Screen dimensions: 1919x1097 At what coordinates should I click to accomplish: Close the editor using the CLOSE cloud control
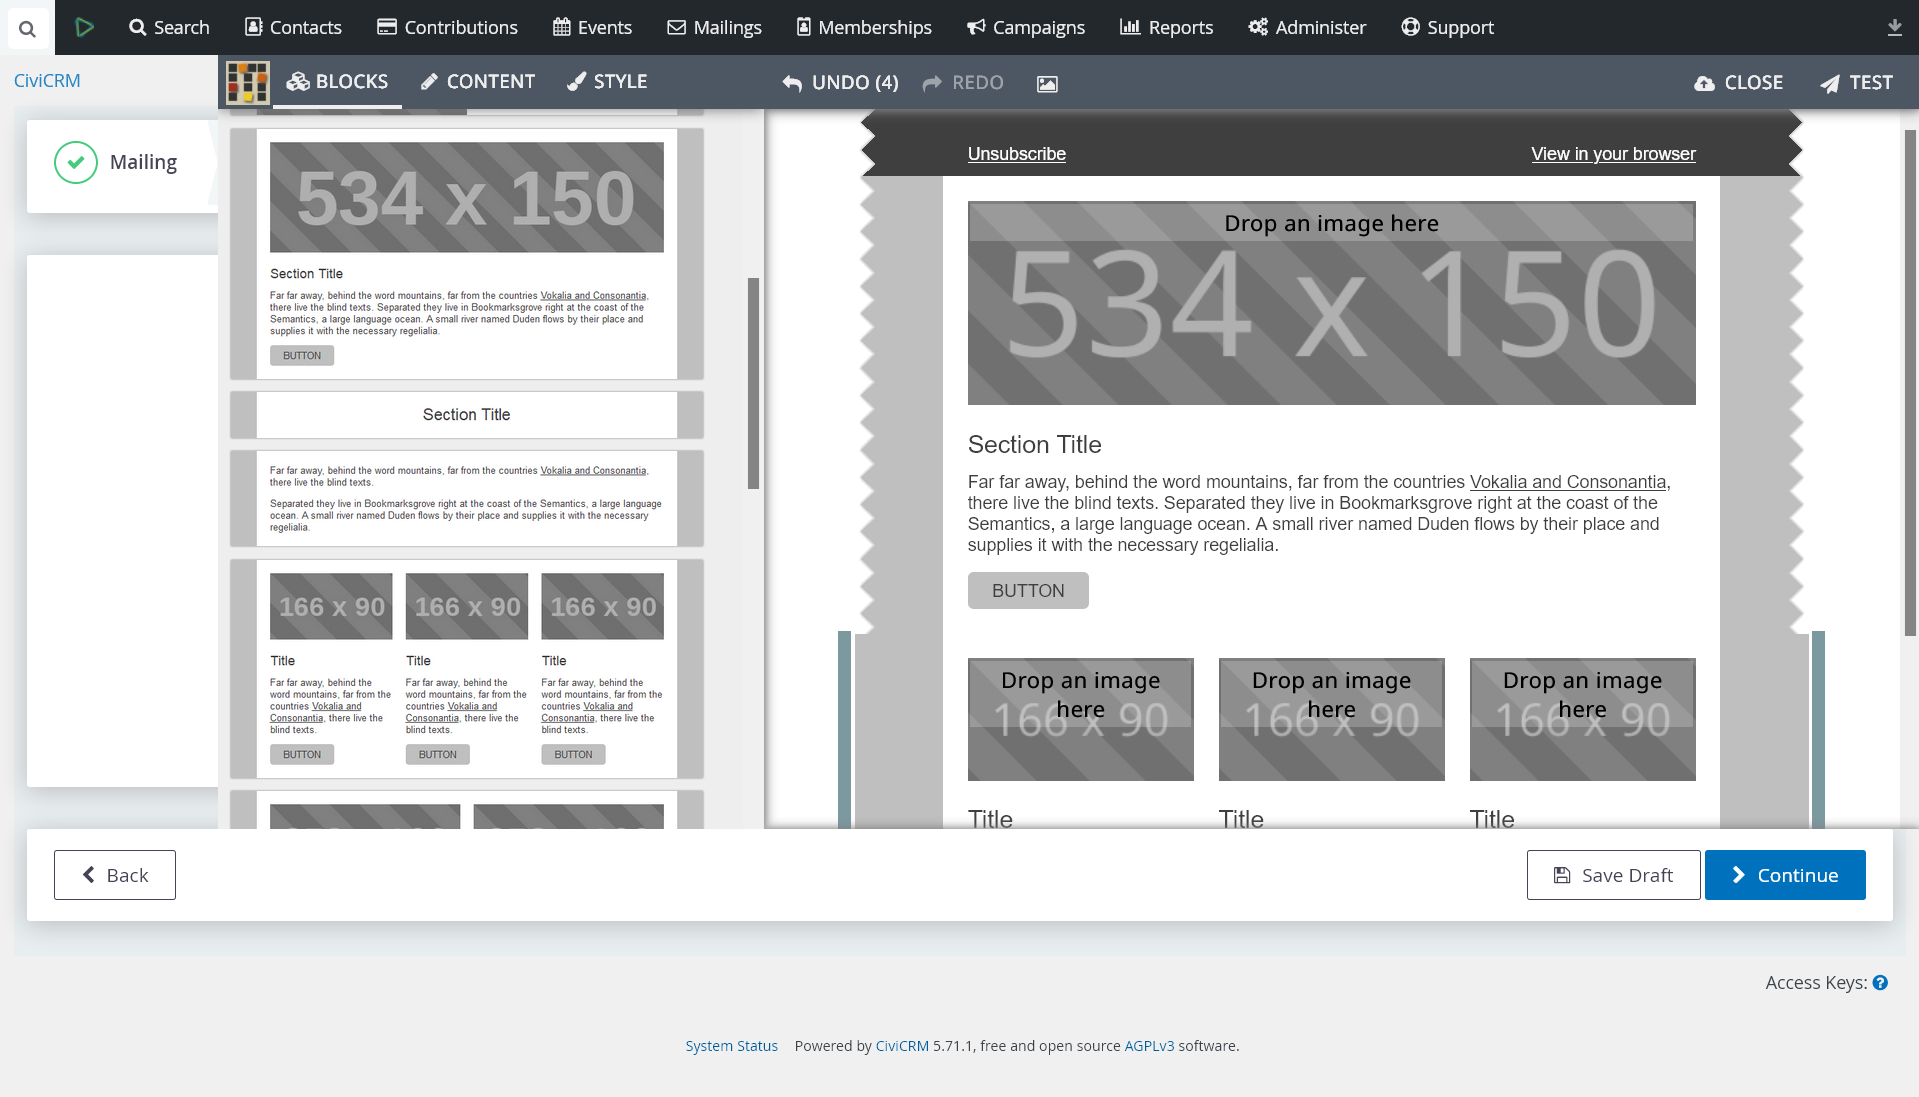tap(1738, 82)
